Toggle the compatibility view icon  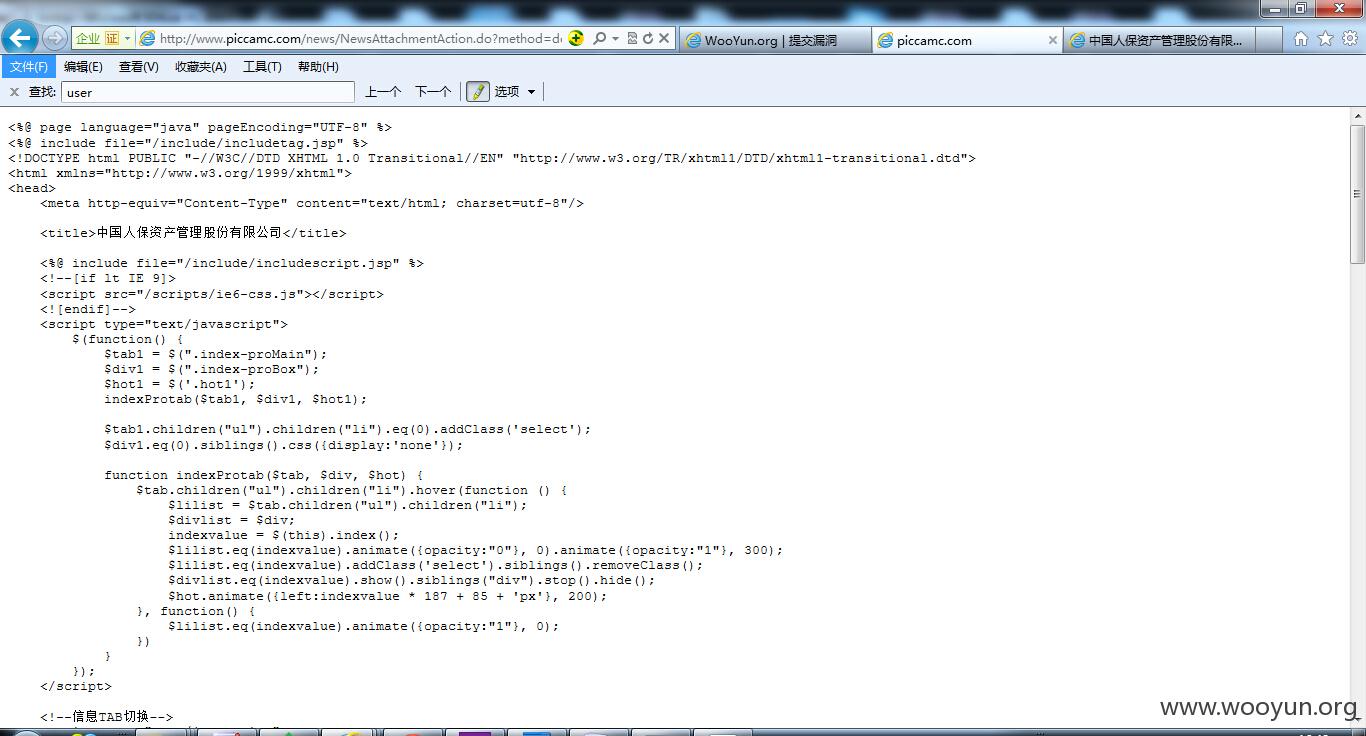(632, 38)
